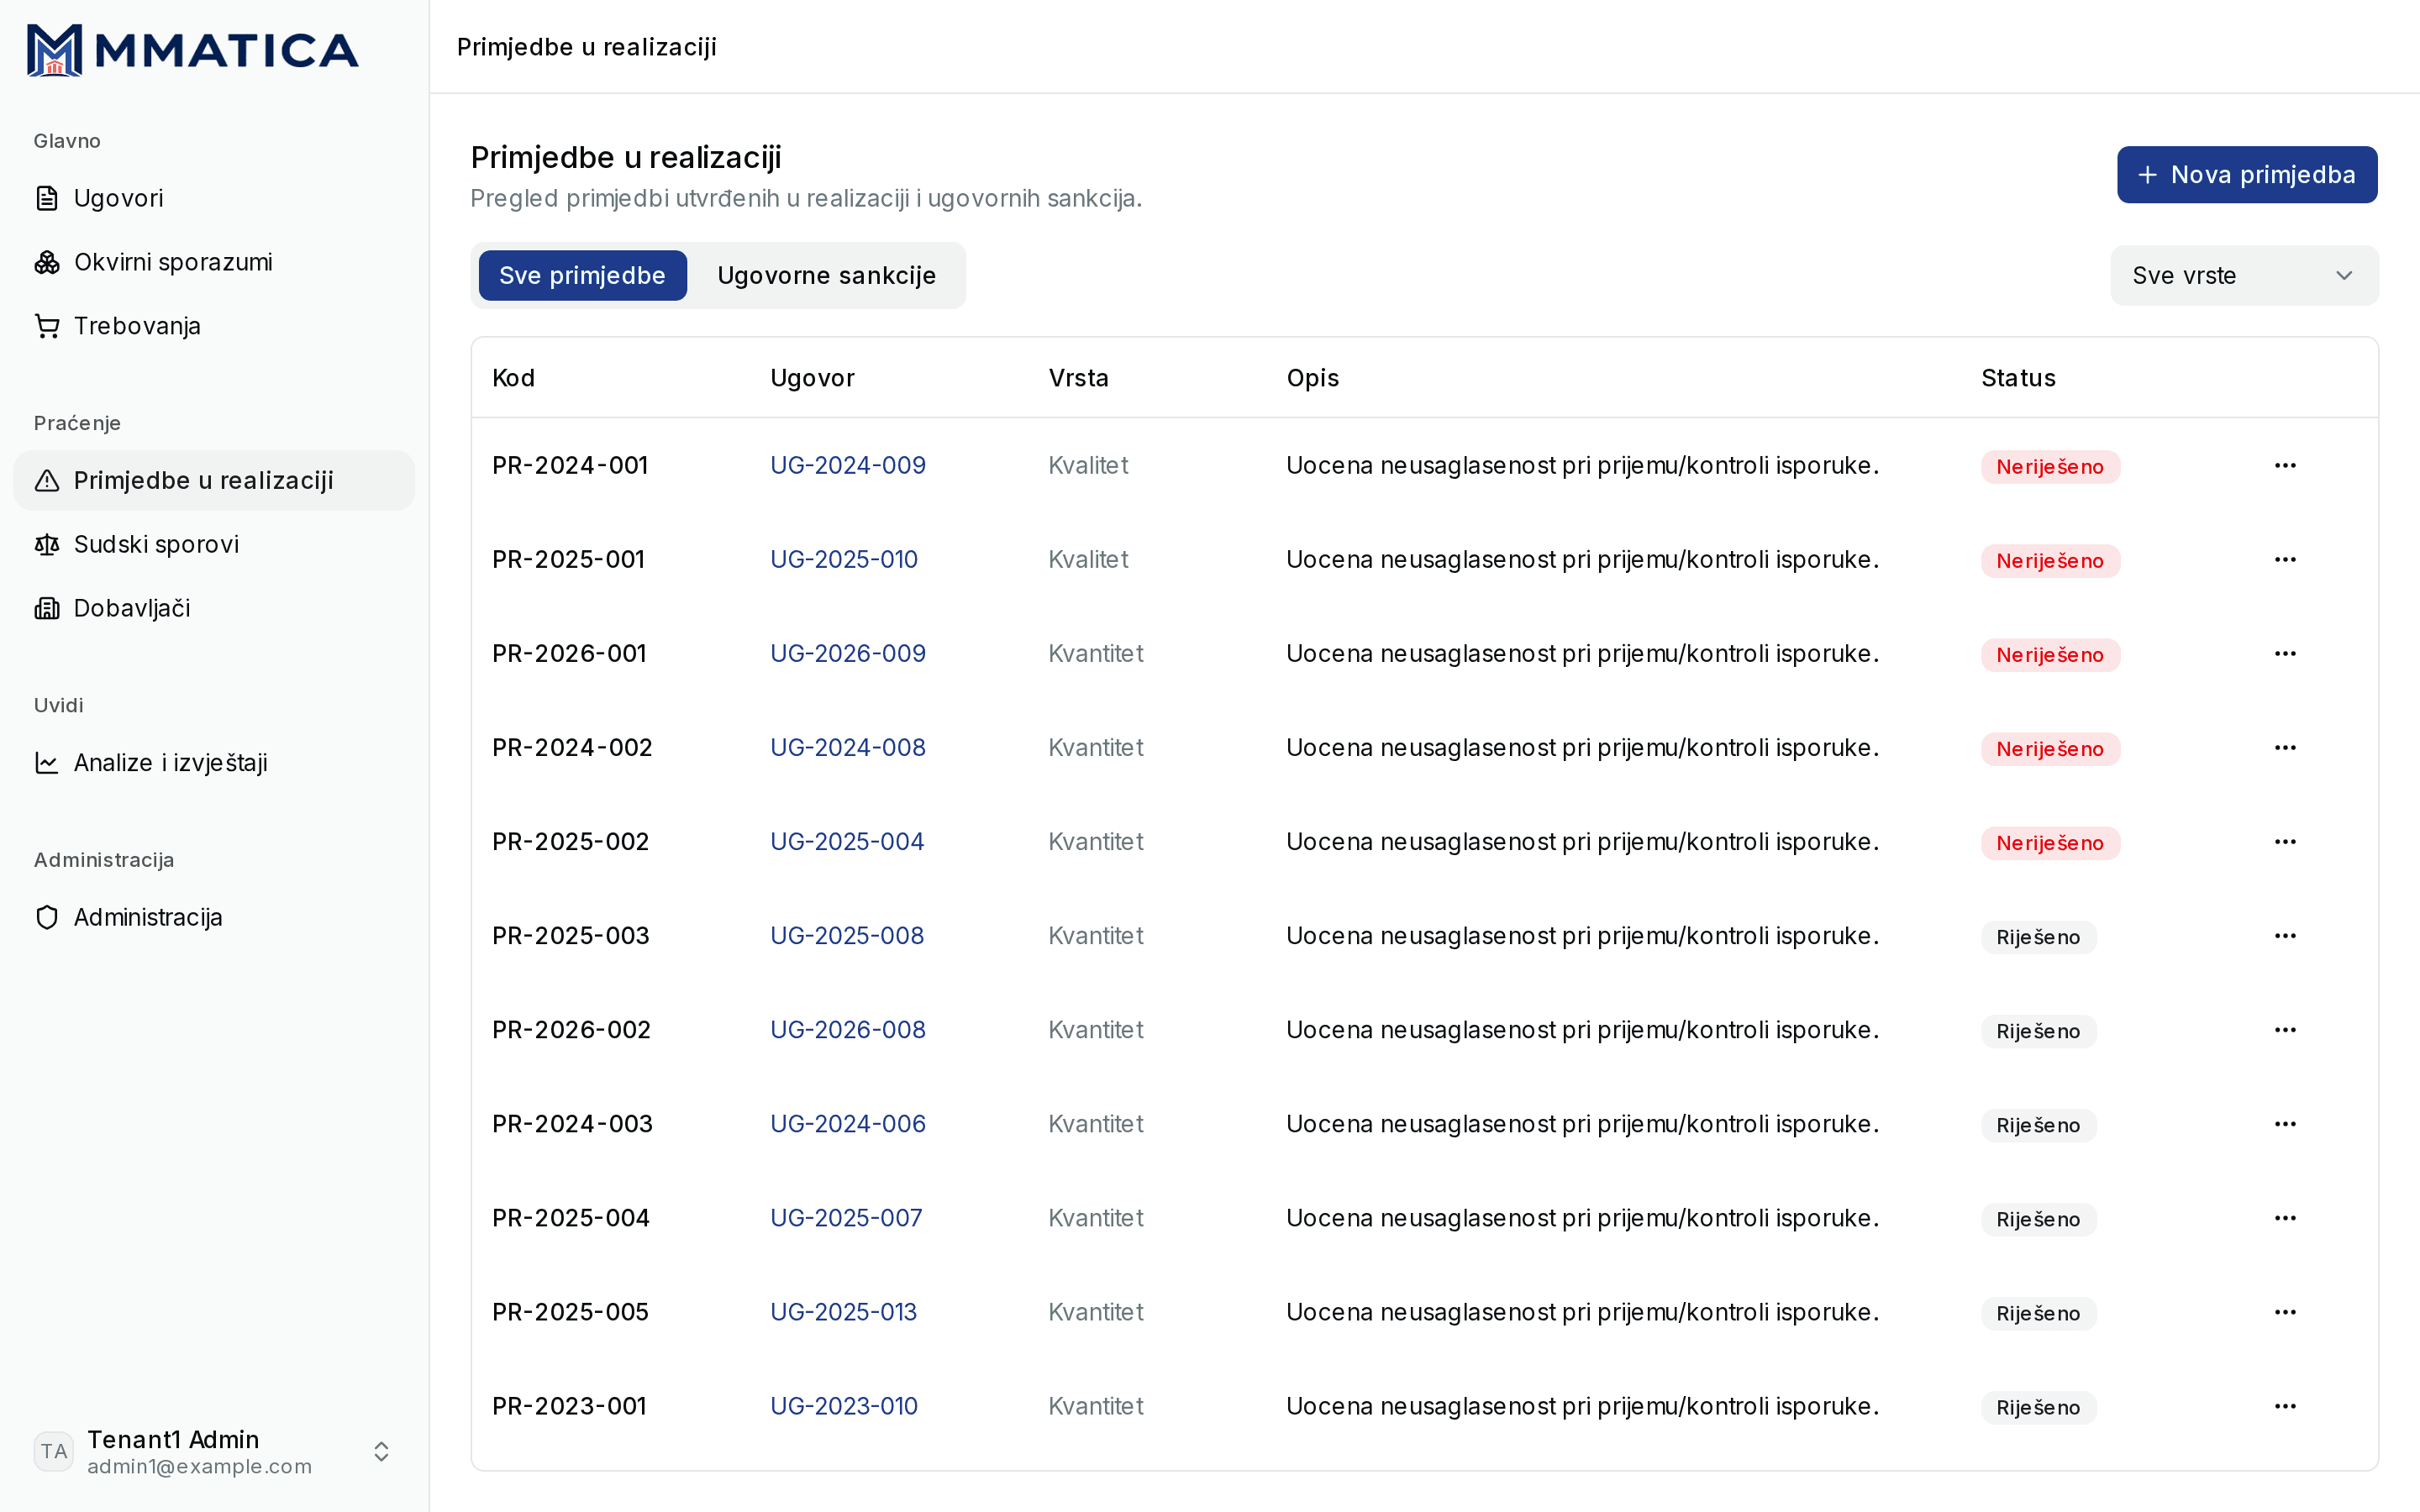
Task: Open Okvirni sporazumi in the sidebar
Action: (x=214, y=262)
